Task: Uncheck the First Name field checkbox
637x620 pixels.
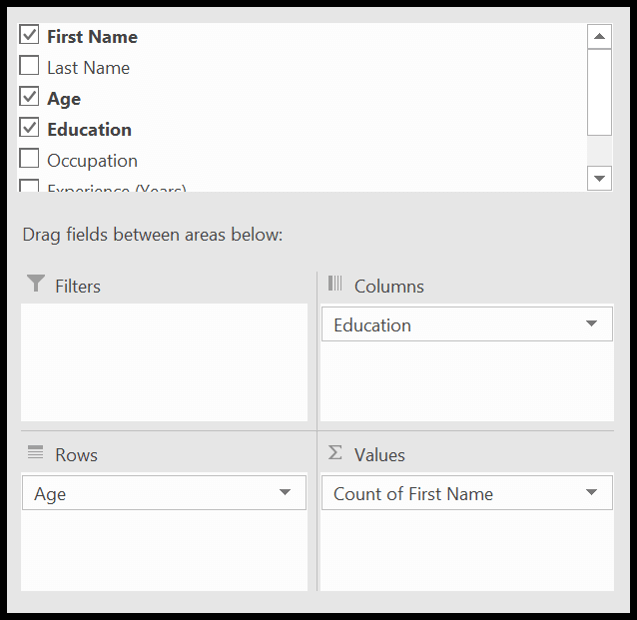Action: coord(29,35)
